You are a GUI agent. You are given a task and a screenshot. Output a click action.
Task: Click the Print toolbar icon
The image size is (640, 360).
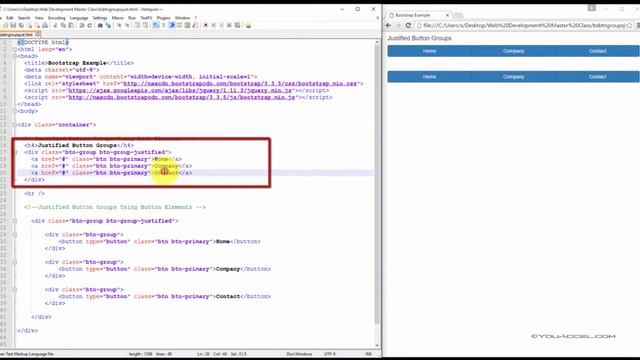[45, 25]
